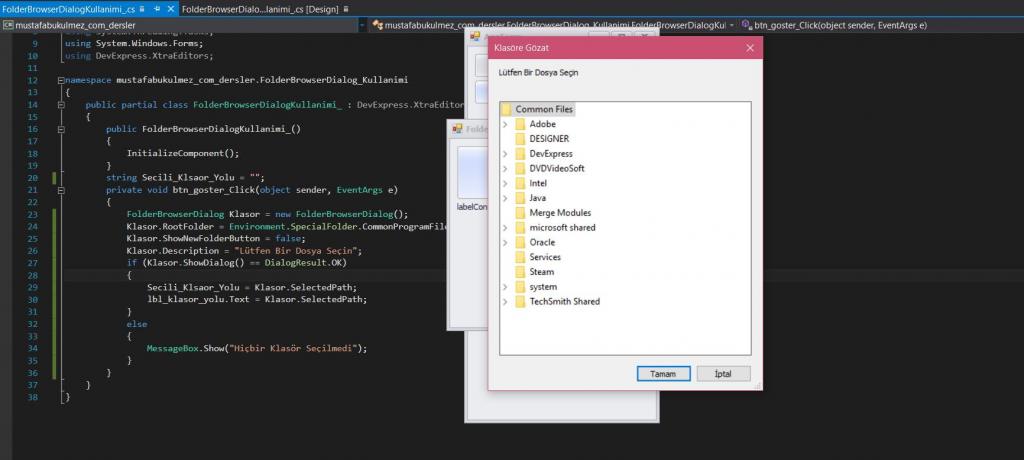Image resolution: width=1024 pixels, height=460 pixels.
Task: Expand the Oracle folder node
Action: [505, 242]
